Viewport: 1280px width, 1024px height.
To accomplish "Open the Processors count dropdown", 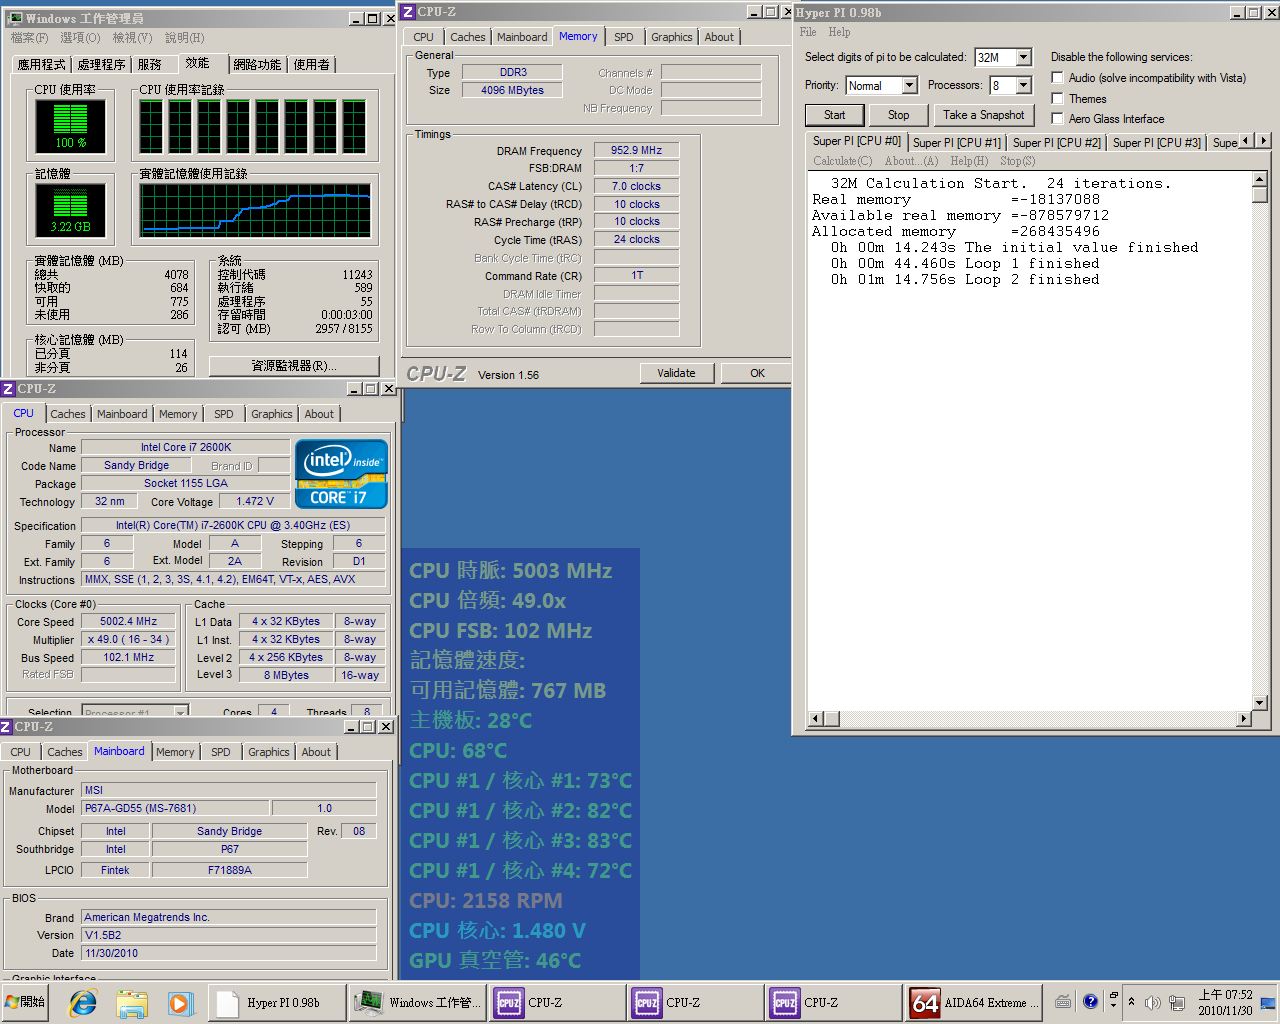I will click(1023, 86).
